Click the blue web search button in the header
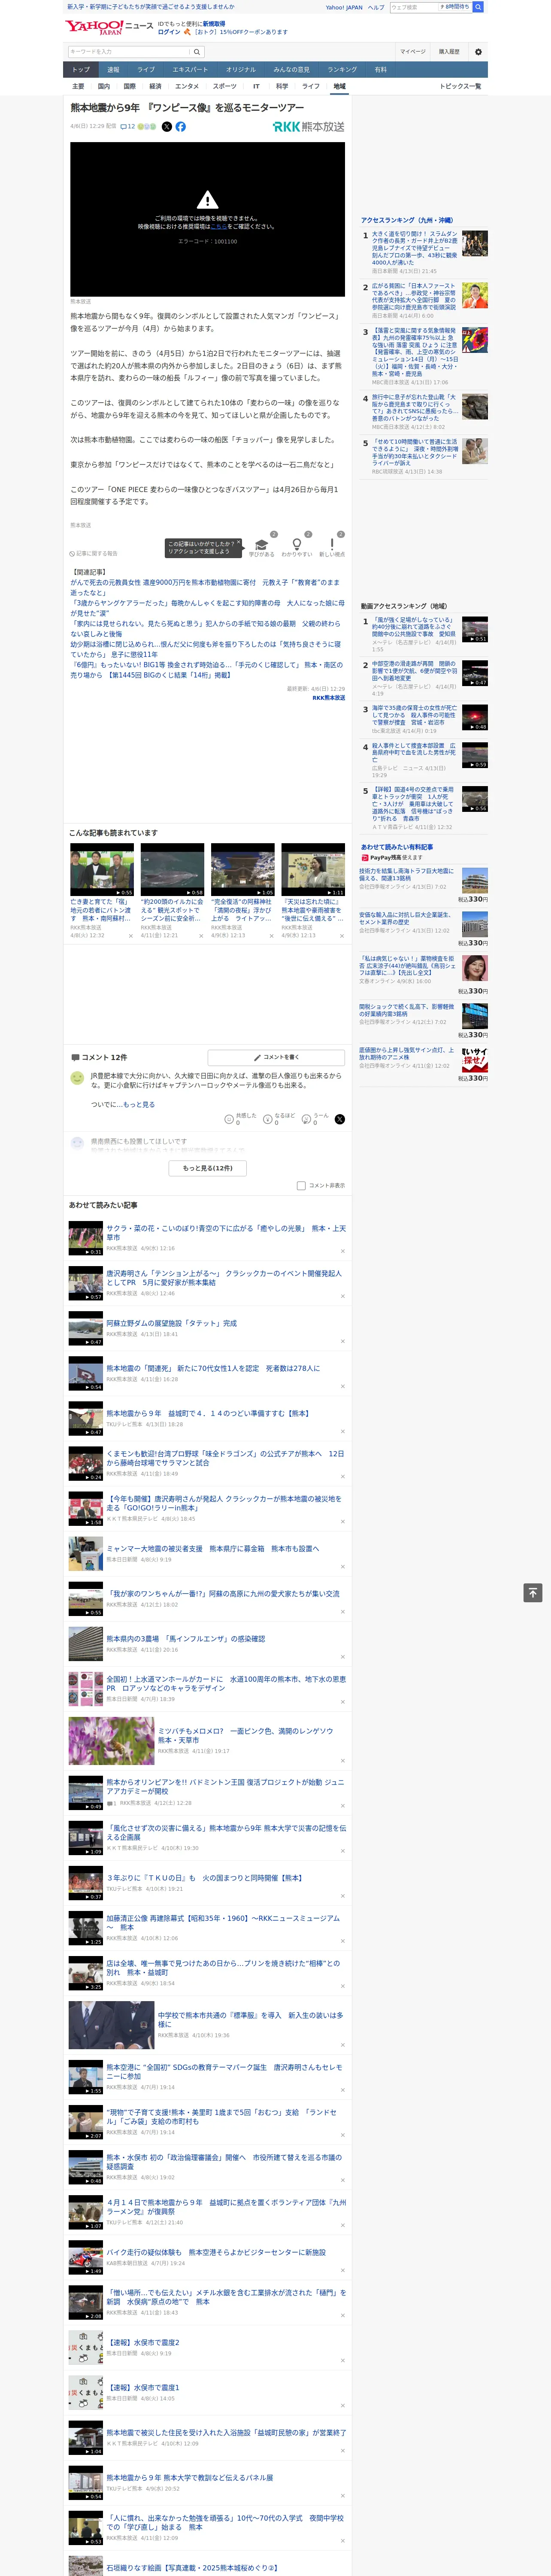 (x=478, y=7)
